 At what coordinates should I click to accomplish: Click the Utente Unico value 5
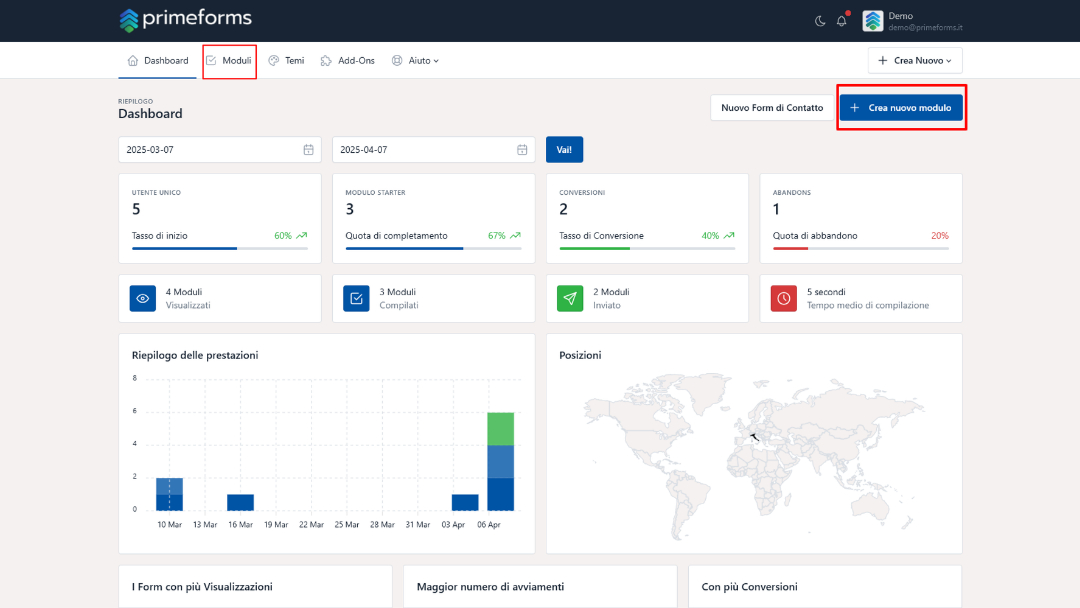coord(136,209)
